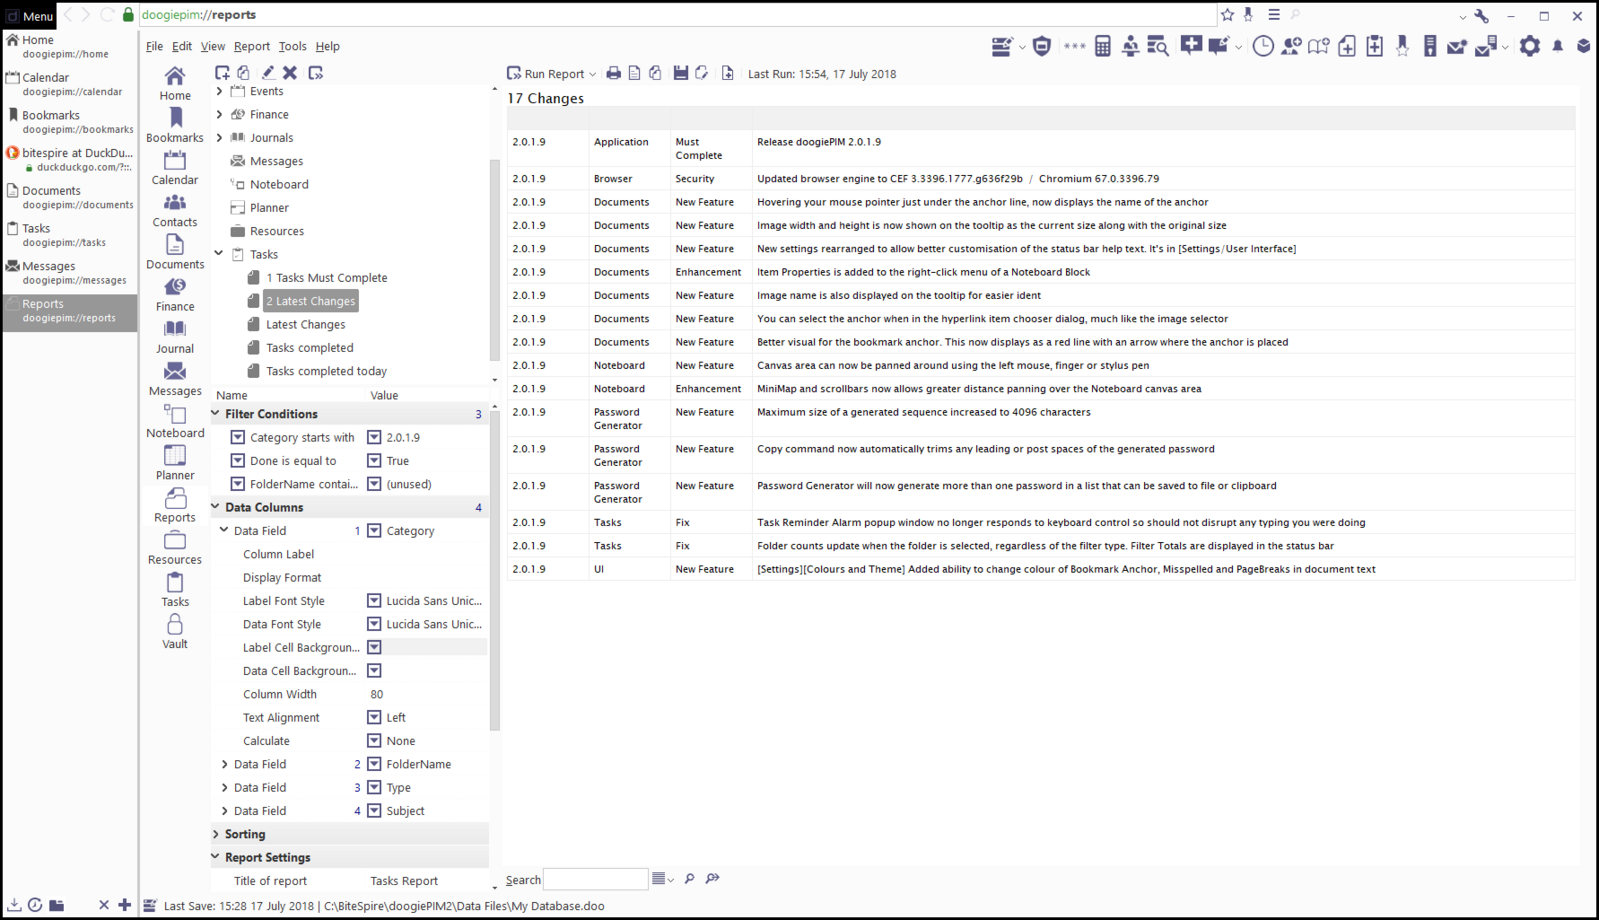Open the password generator asterisks icon

[x=1075, y=46]
